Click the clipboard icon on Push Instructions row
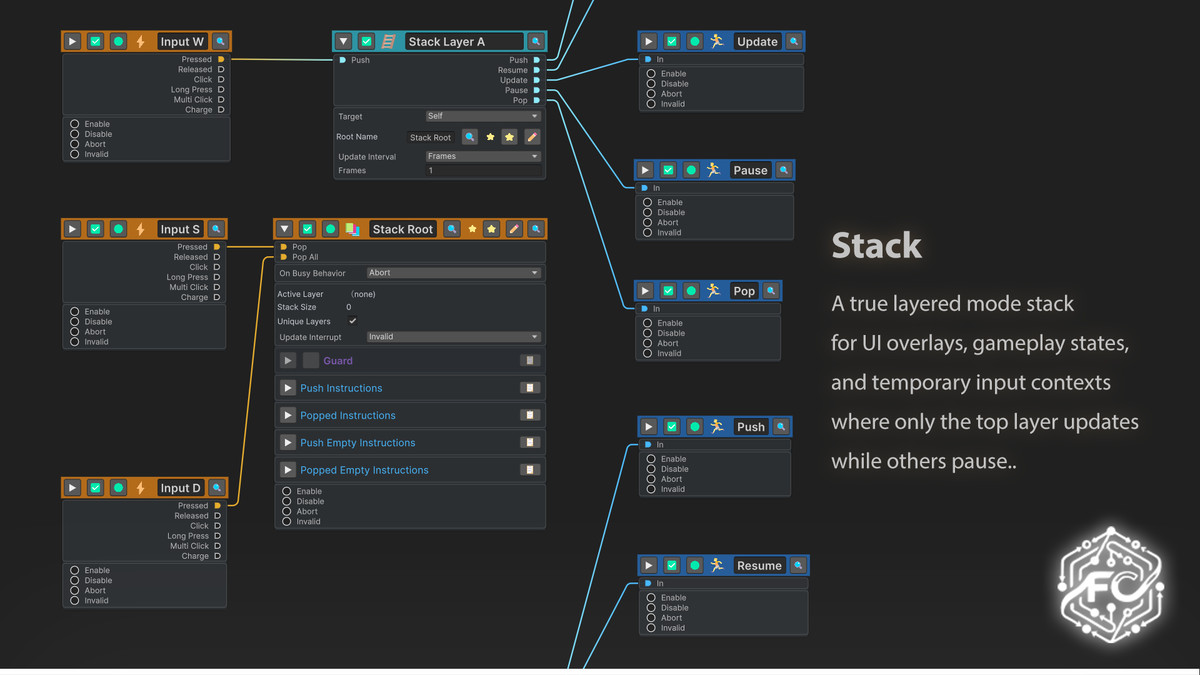1200x675 pixels. click(530, 388)
